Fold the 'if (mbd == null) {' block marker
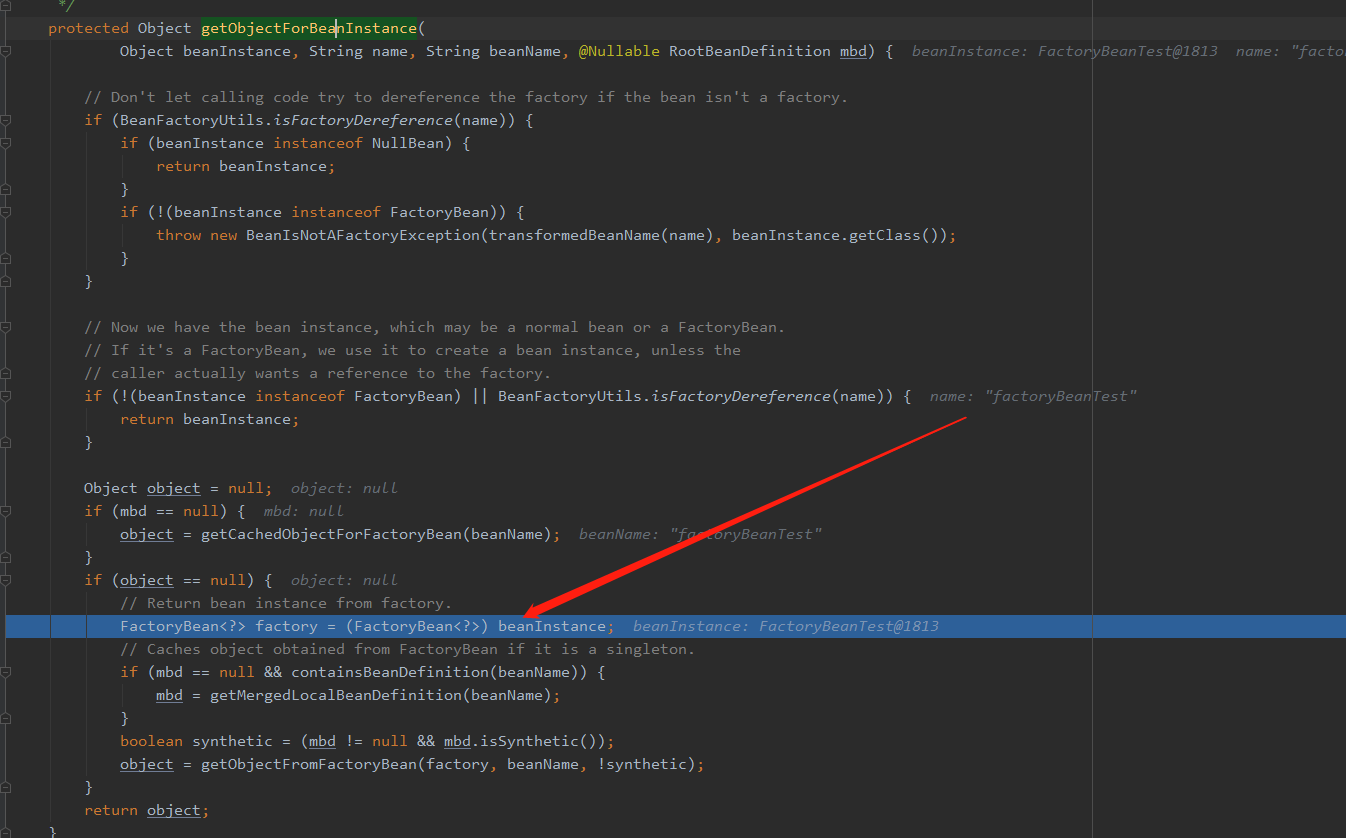1346x838 pixels. pyautogui.click(x=6, y=511)
